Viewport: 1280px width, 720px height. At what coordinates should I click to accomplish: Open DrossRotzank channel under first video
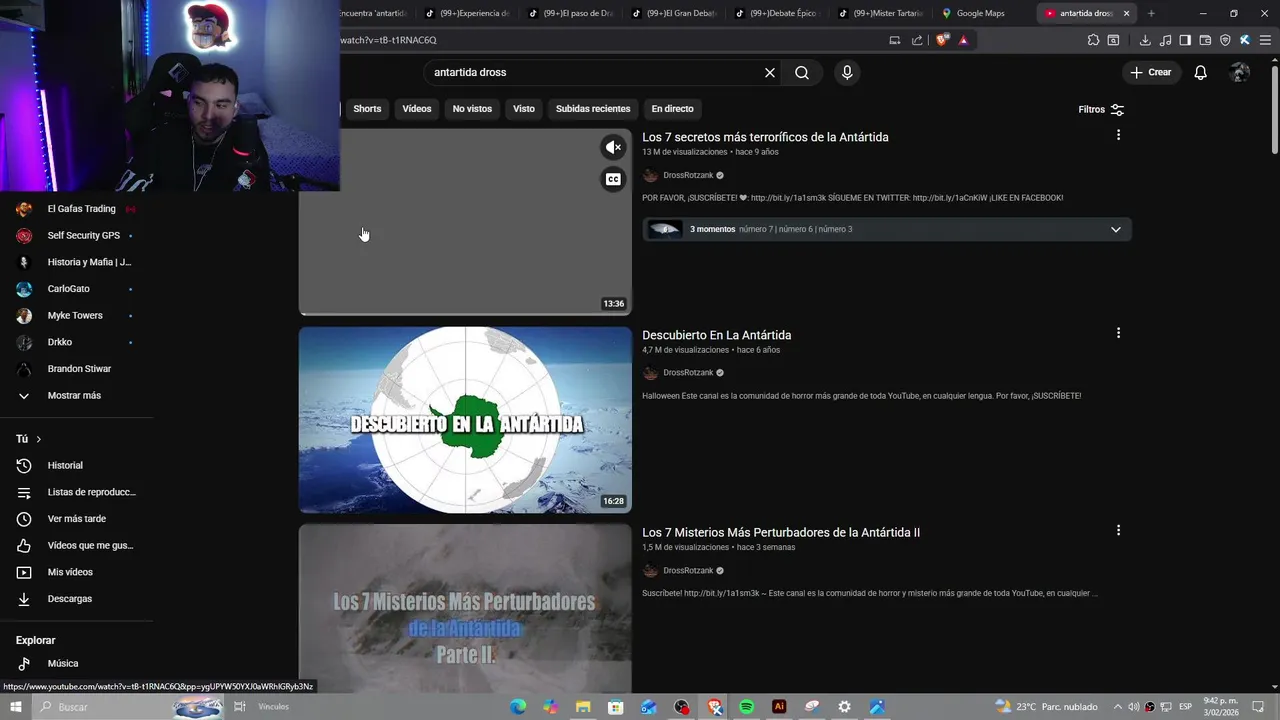click(x=688, y=175)
